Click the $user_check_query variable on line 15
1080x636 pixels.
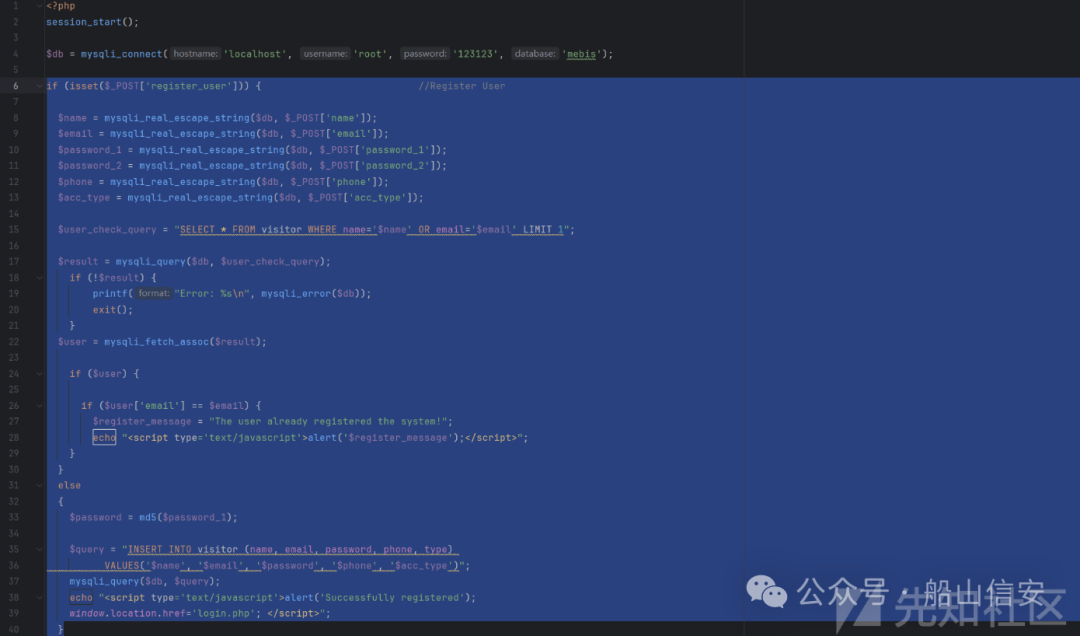point(107,229)
